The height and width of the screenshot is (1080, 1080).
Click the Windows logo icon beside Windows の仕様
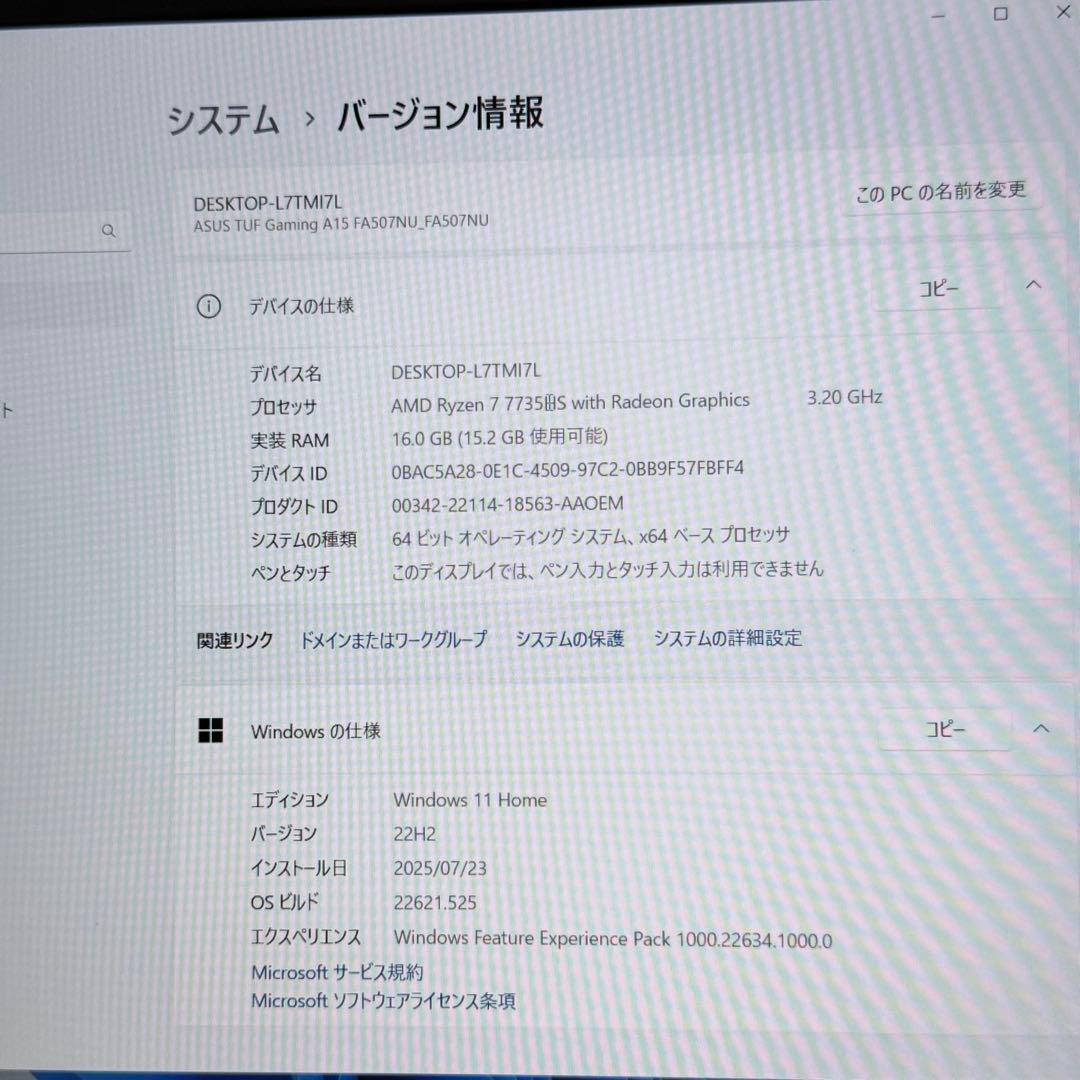[x=211, y=730]
